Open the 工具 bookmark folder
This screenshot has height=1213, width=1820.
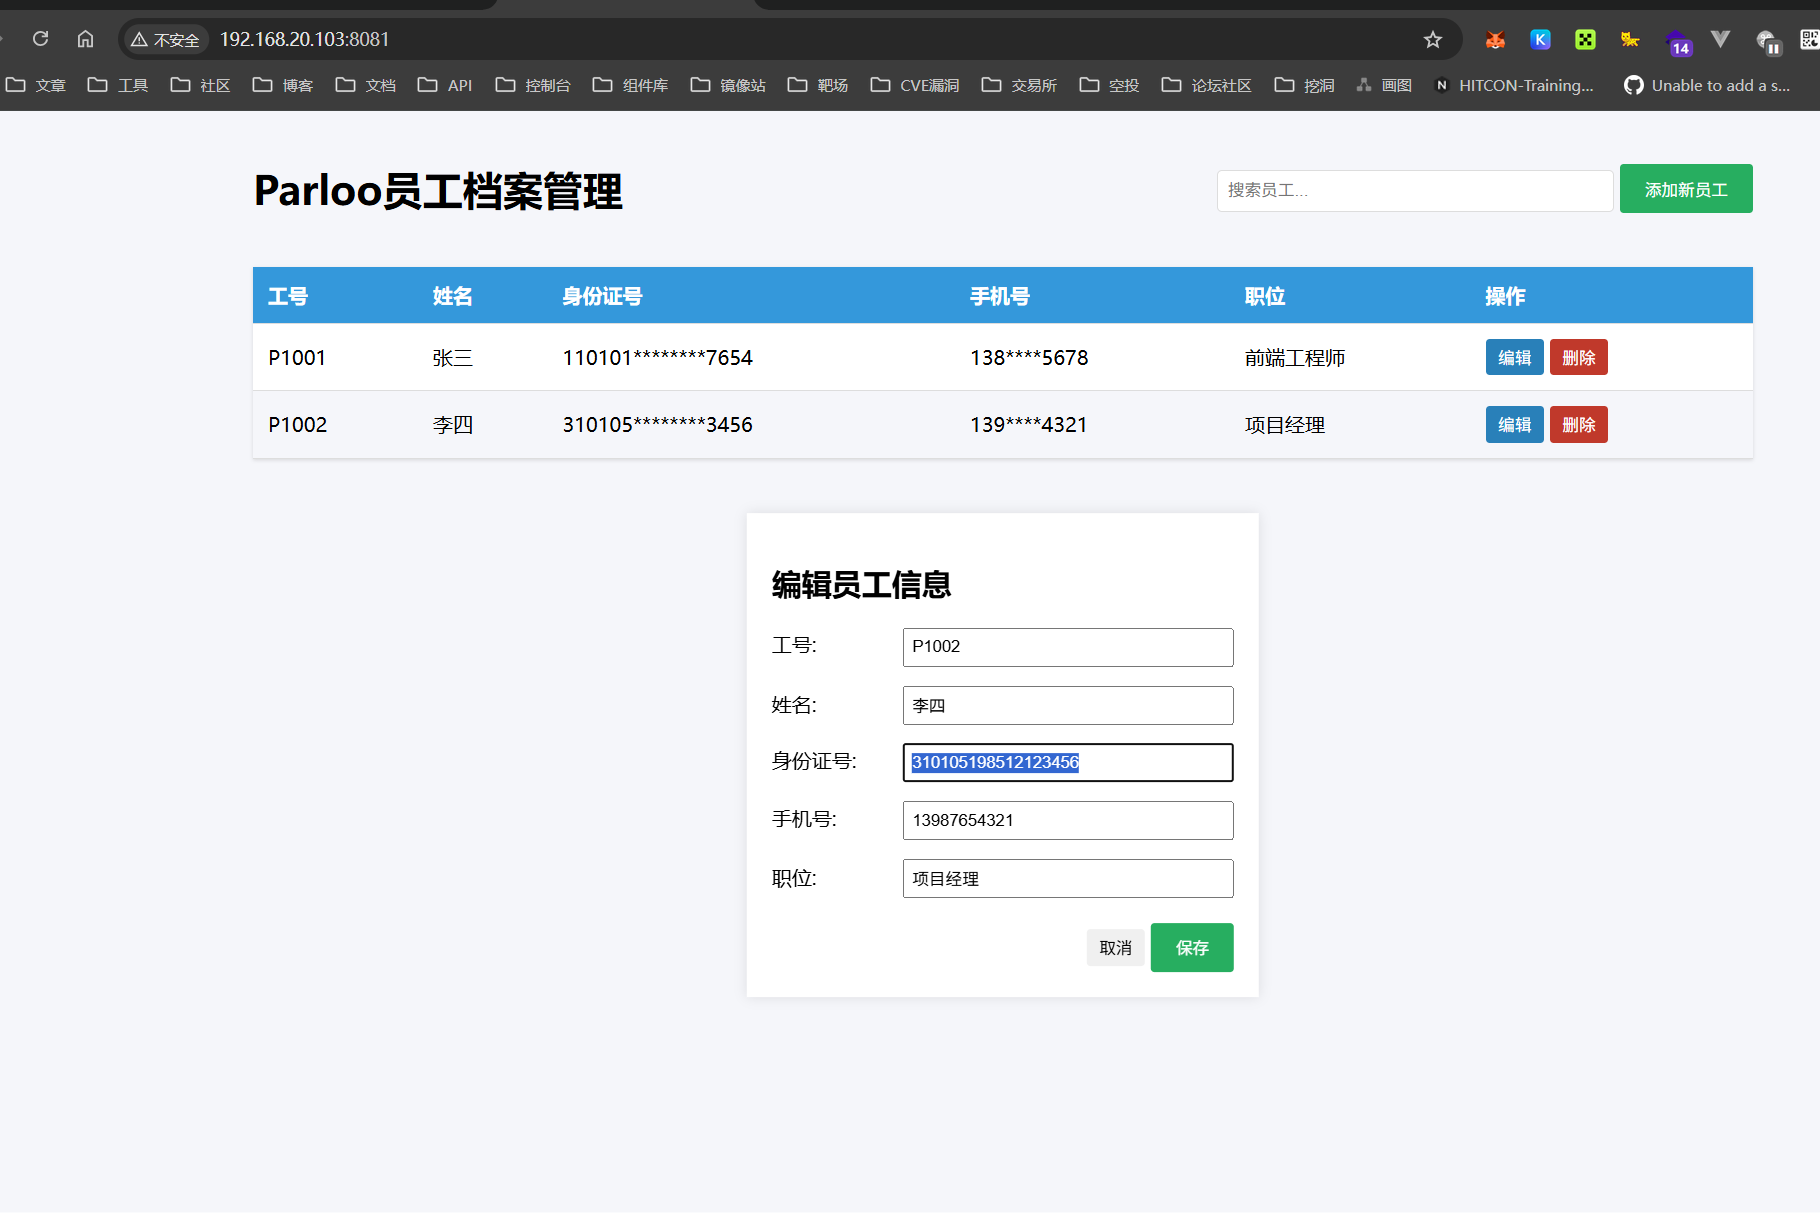coord(118,85)
